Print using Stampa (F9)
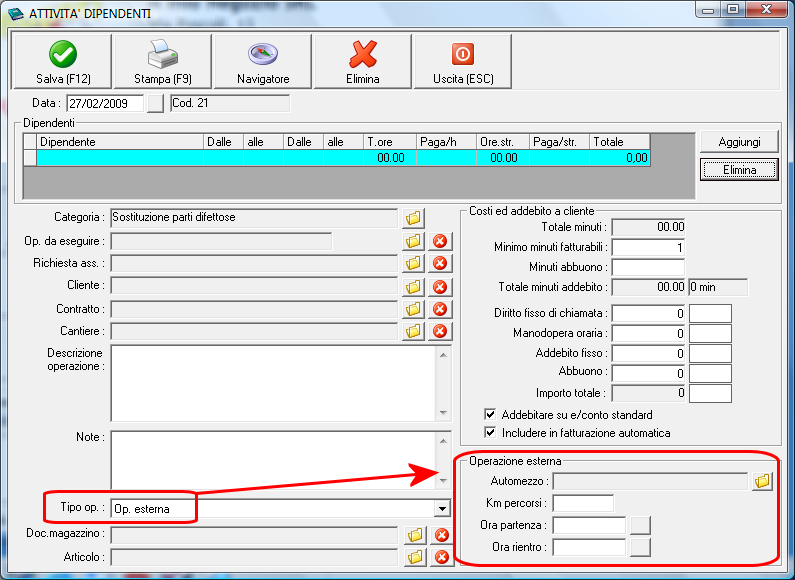Viewport: 795px width, 580px height. tap(163, 61)
